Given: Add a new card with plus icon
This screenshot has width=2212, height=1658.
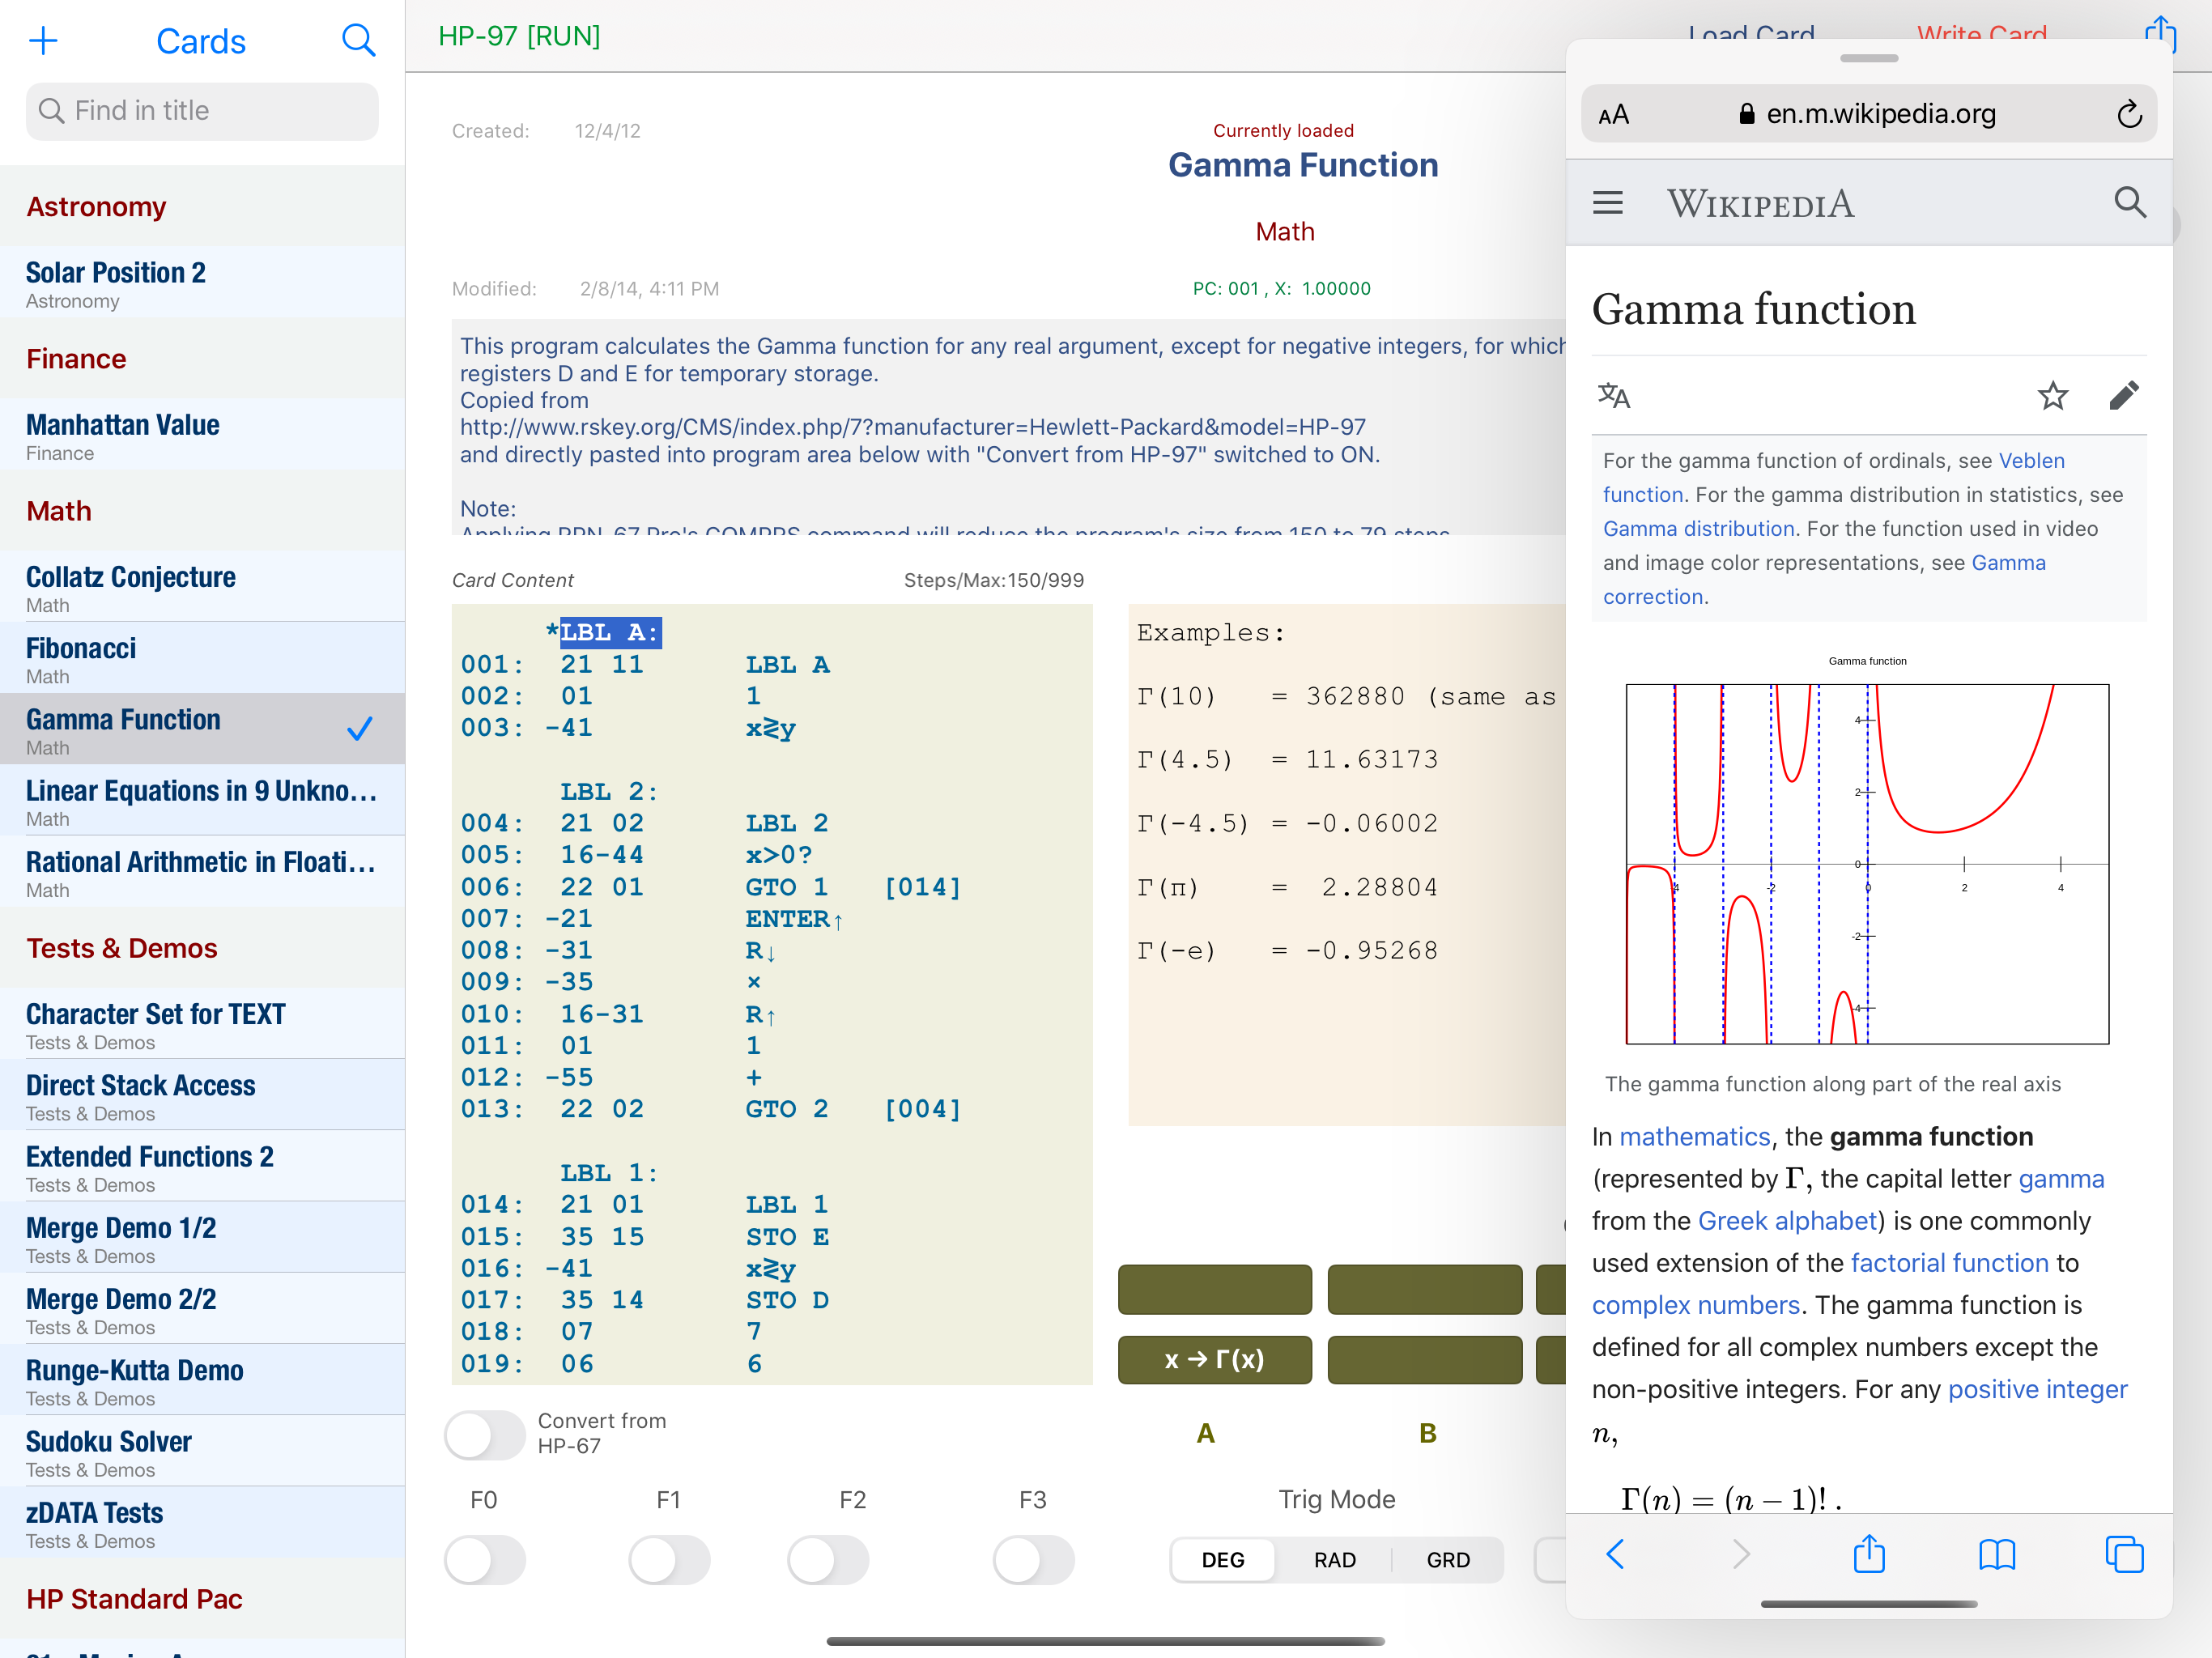Looking at the screenshot, I should tap(43, 41).
